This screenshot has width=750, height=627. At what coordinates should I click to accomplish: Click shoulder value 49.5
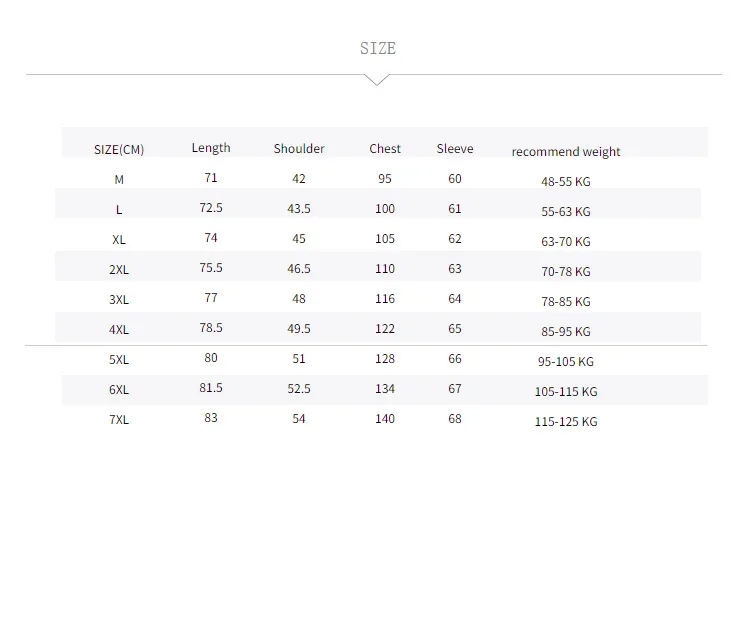[299, 329]
